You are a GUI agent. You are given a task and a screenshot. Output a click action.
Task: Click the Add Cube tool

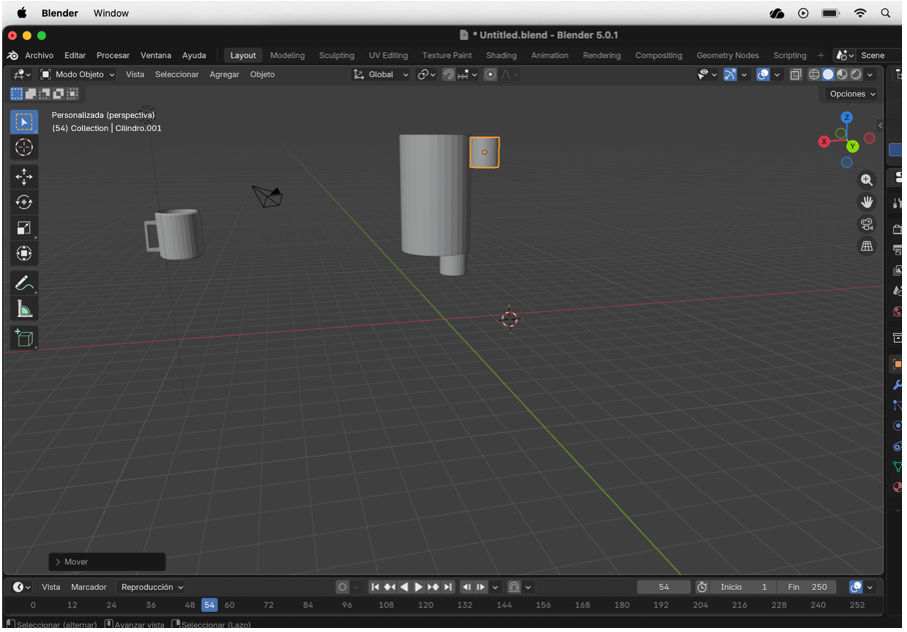24,338
